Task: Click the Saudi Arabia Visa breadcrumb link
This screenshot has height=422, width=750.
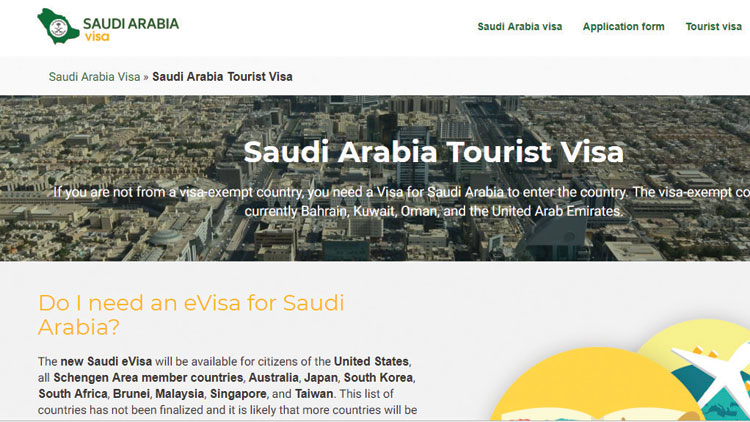Action: [94, 76]
